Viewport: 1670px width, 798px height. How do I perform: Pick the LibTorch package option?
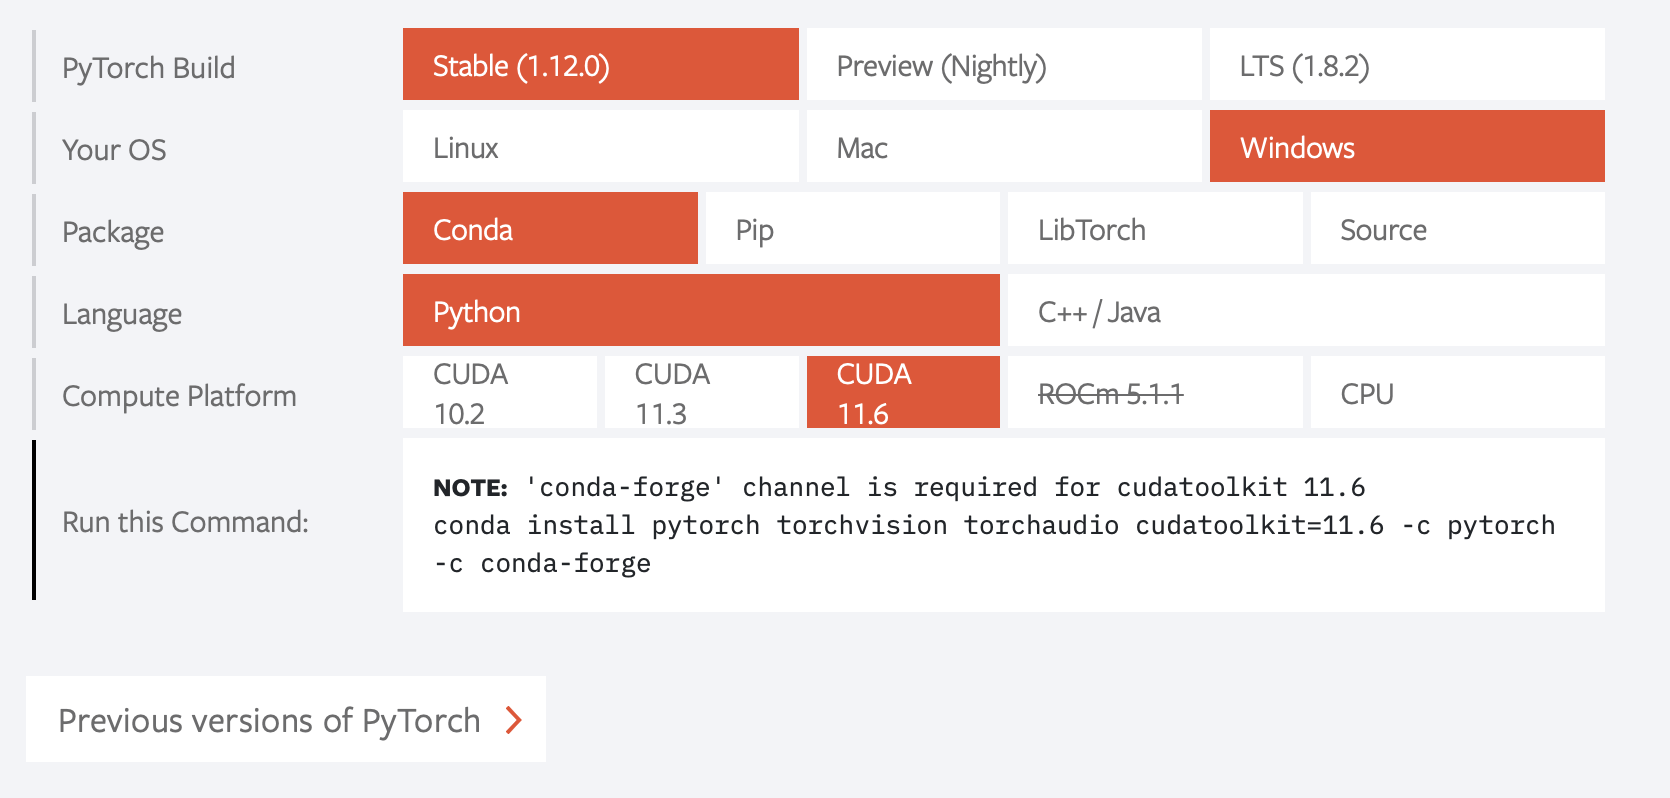pos(1154,229)
